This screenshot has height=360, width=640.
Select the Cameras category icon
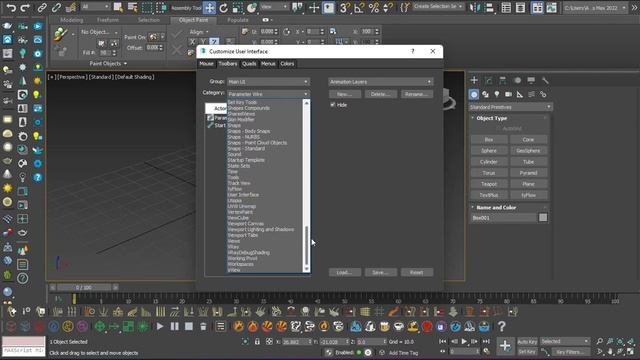pyautogui.click(x=508, y=94)
